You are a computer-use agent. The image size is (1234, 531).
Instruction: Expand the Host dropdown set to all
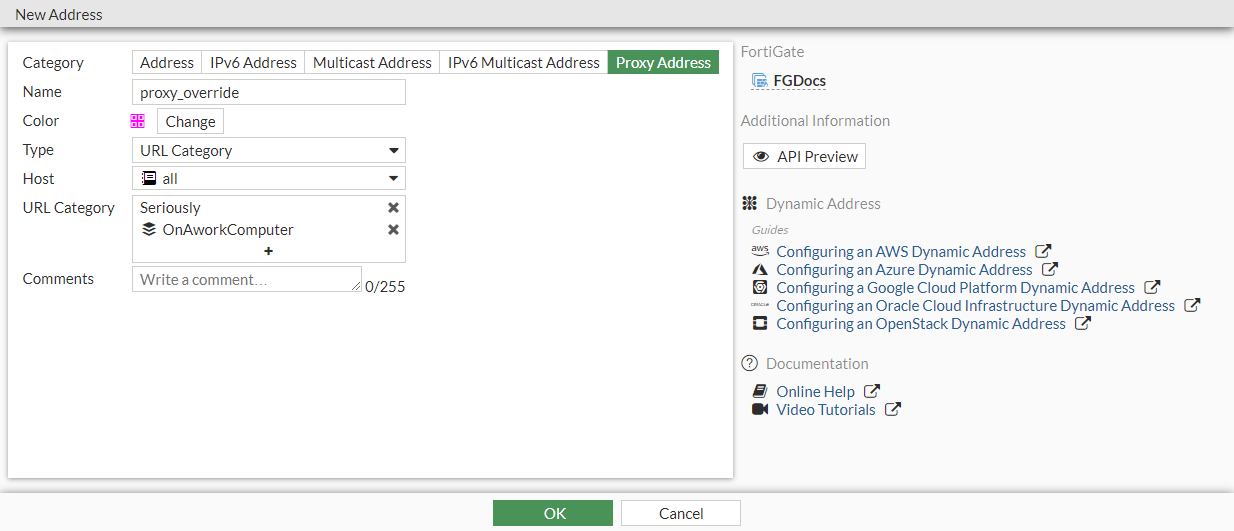click(269, 179)
